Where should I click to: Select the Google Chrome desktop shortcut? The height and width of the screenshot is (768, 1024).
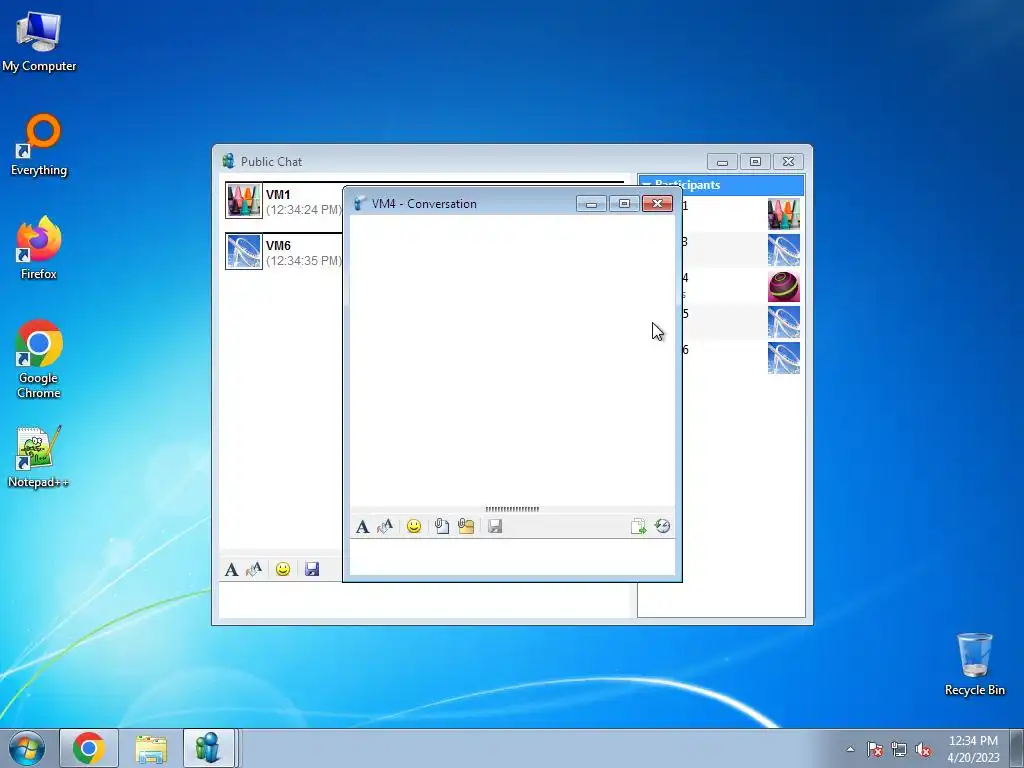pyautogui.click(x=39, y=359)
